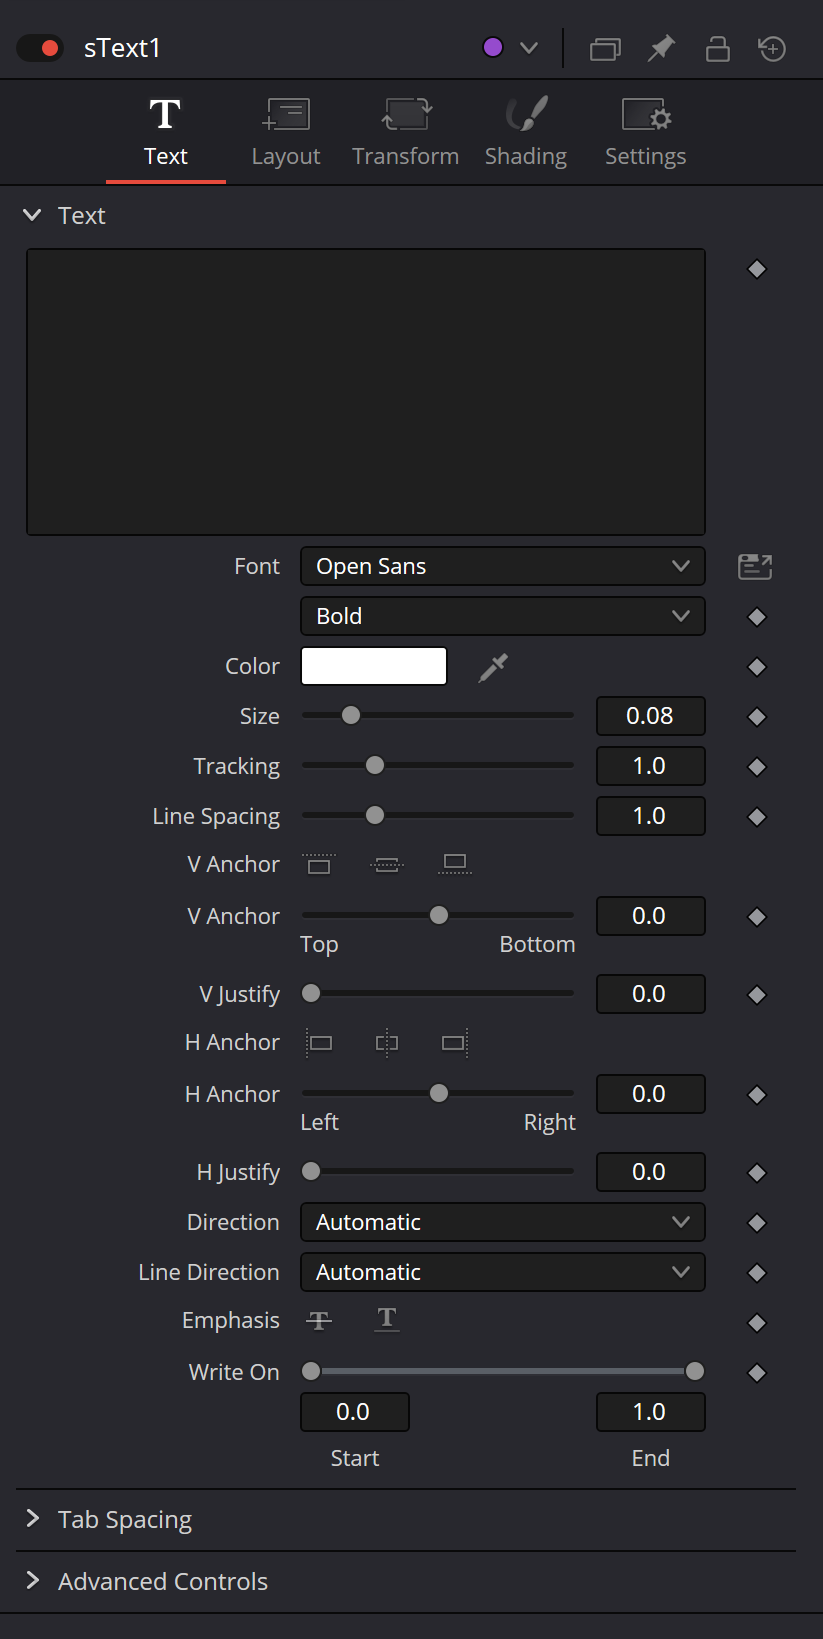
Task: Click the font browser icon beside Font
Action: 755,566
